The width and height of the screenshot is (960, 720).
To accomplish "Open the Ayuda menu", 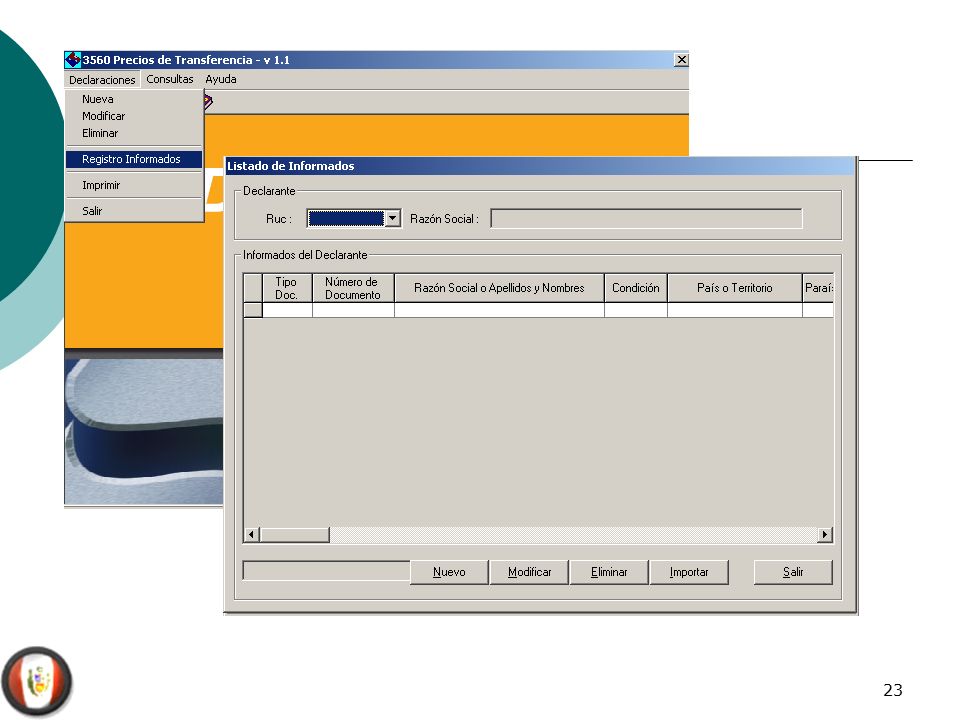I will (221, 79).
